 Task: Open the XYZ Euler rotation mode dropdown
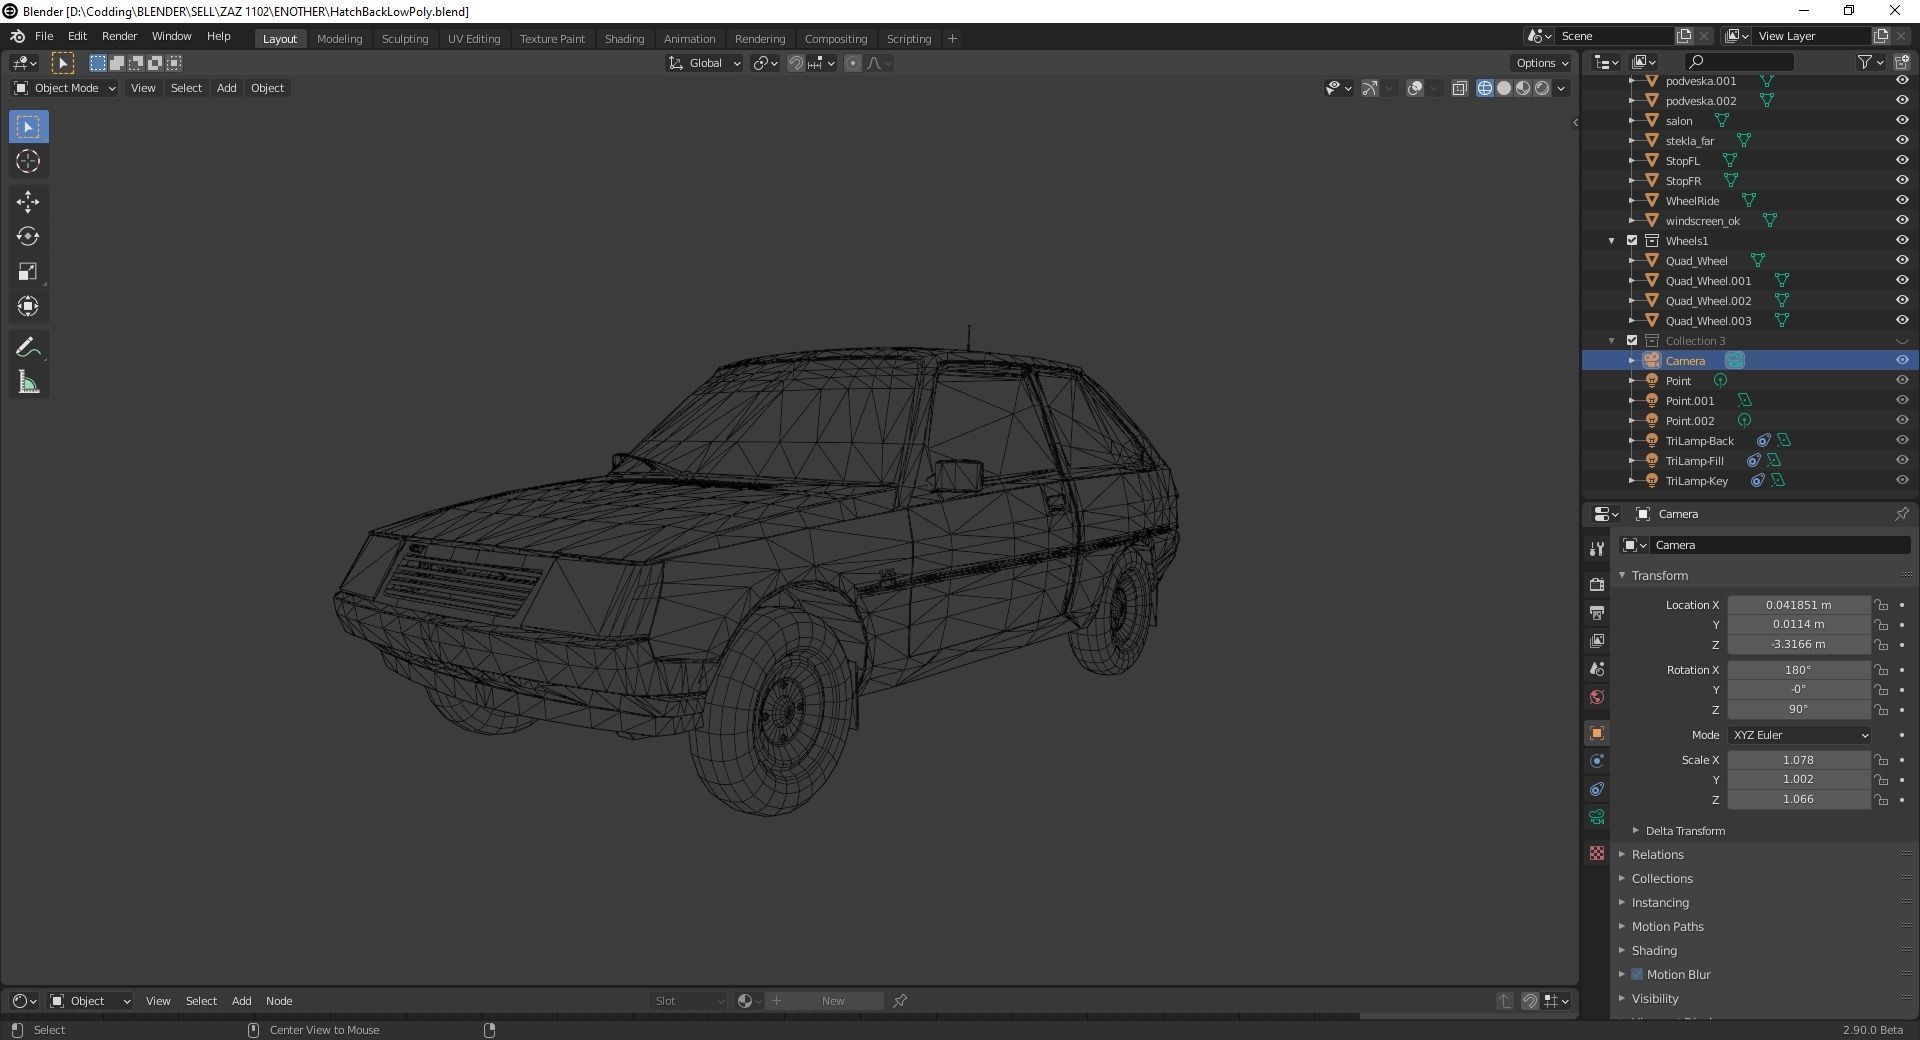point(1797,735)
